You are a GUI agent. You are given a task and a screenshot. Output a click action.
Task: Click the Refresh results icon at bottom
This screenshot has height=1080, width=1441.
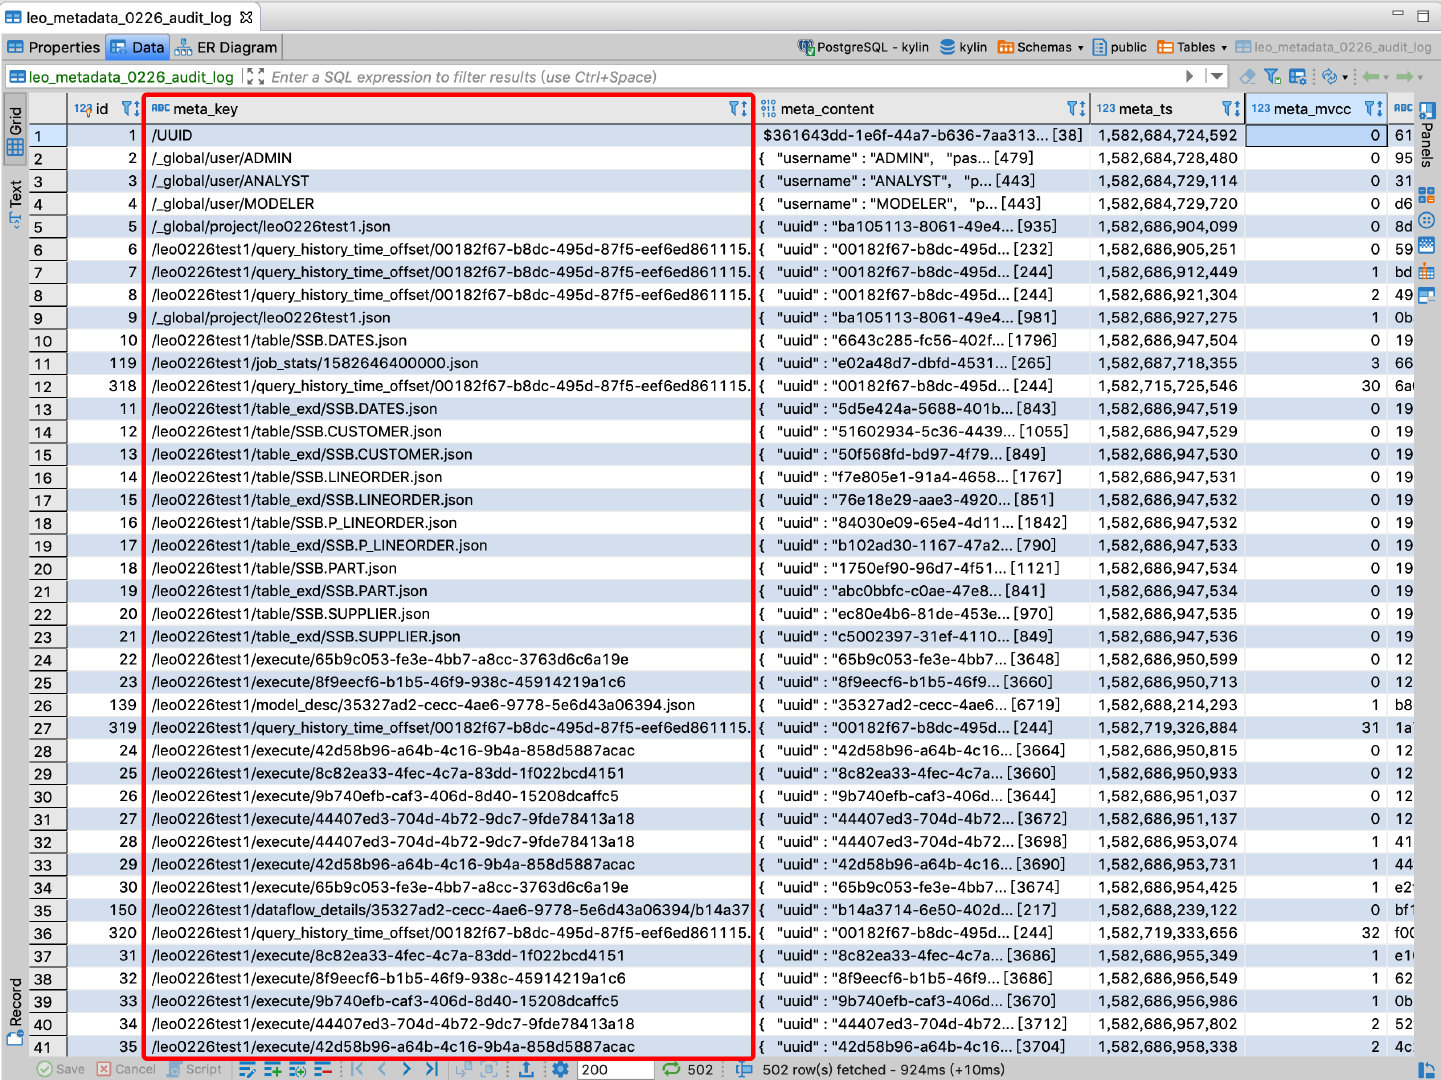(671, 1069)
